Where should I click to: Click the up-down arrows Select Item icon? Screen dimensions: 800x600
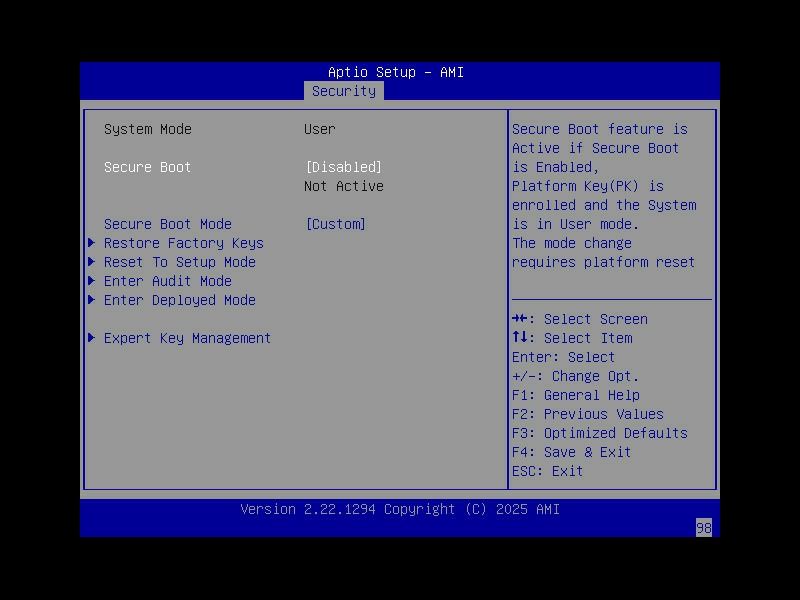pos(519,337)
